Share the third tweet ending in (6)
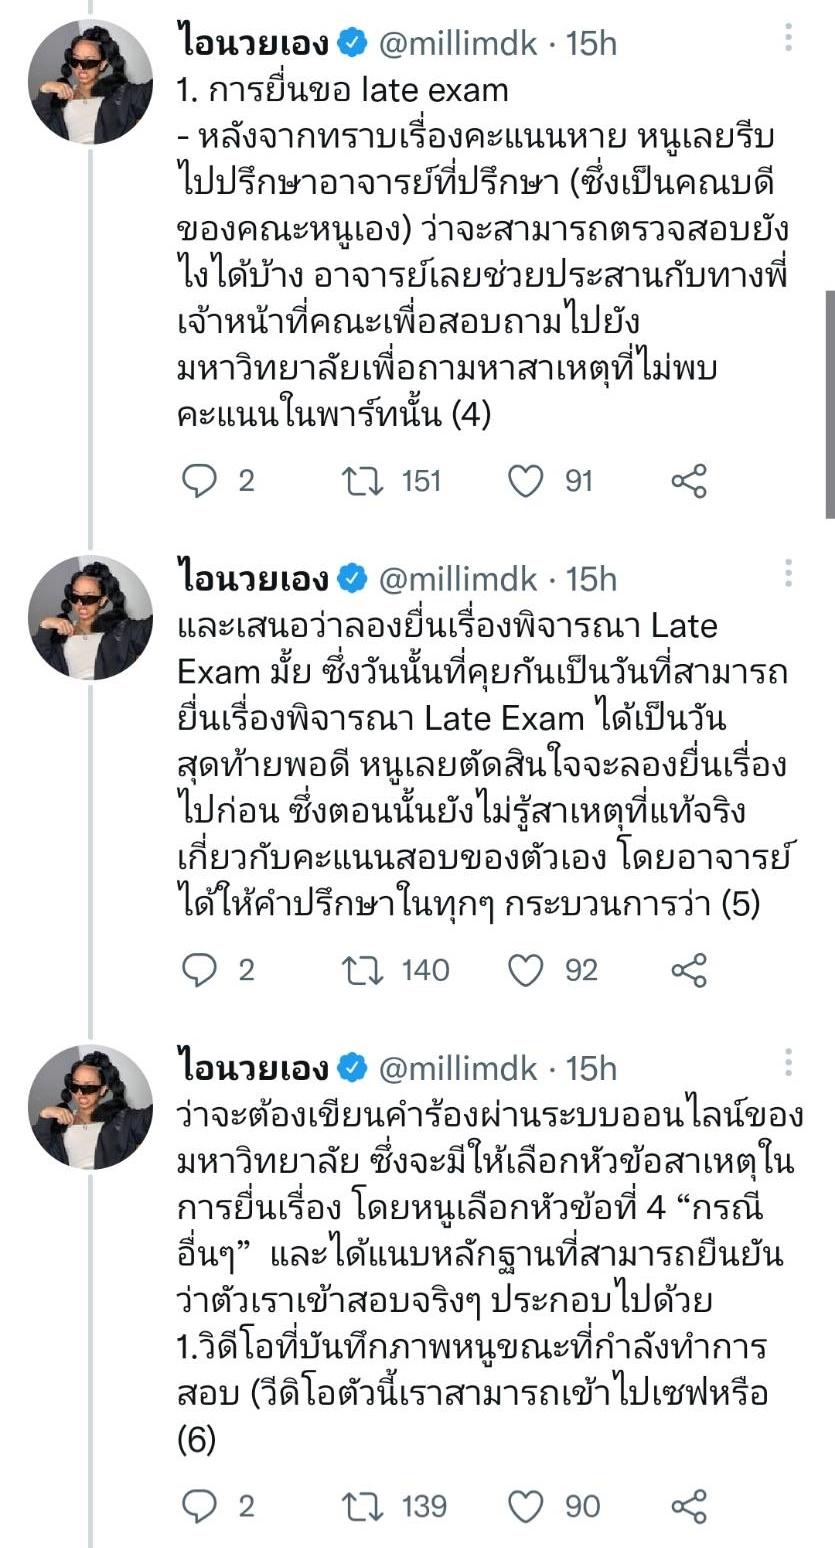835x1548 pixels. (689, 1506)
